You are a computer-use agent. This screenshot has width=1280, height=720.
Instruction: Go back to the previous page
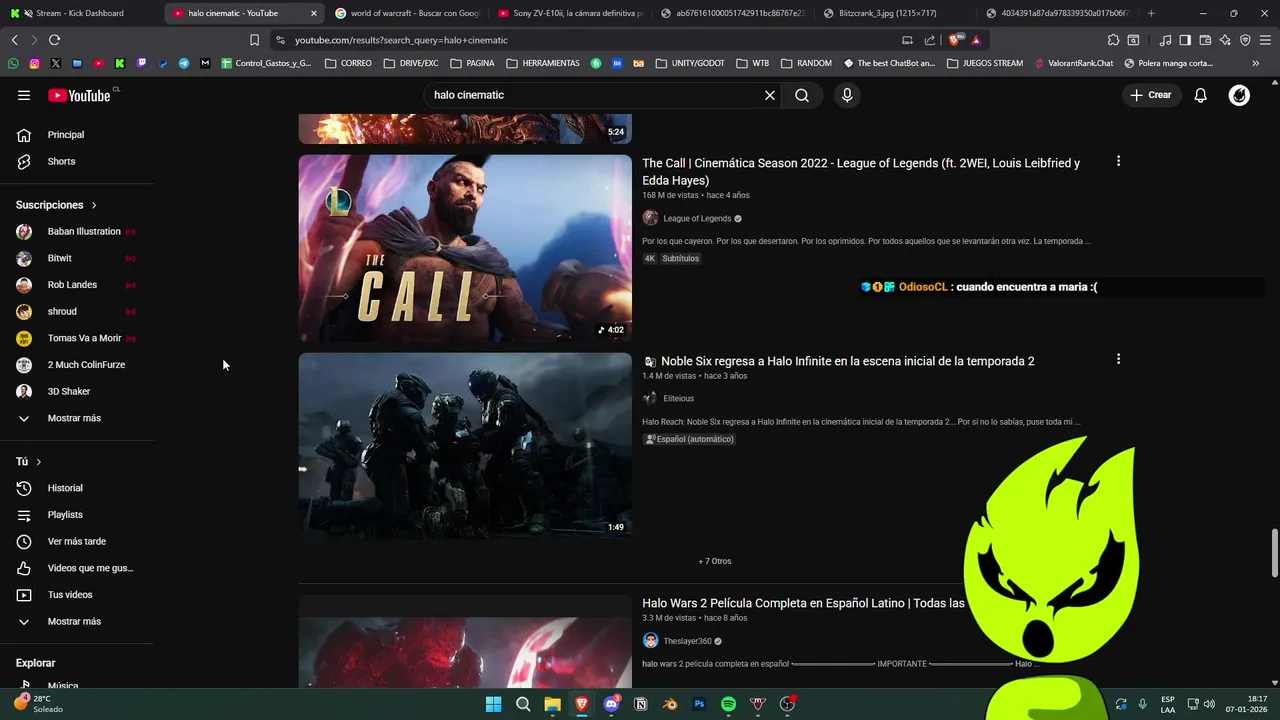(x=14, y=40)
